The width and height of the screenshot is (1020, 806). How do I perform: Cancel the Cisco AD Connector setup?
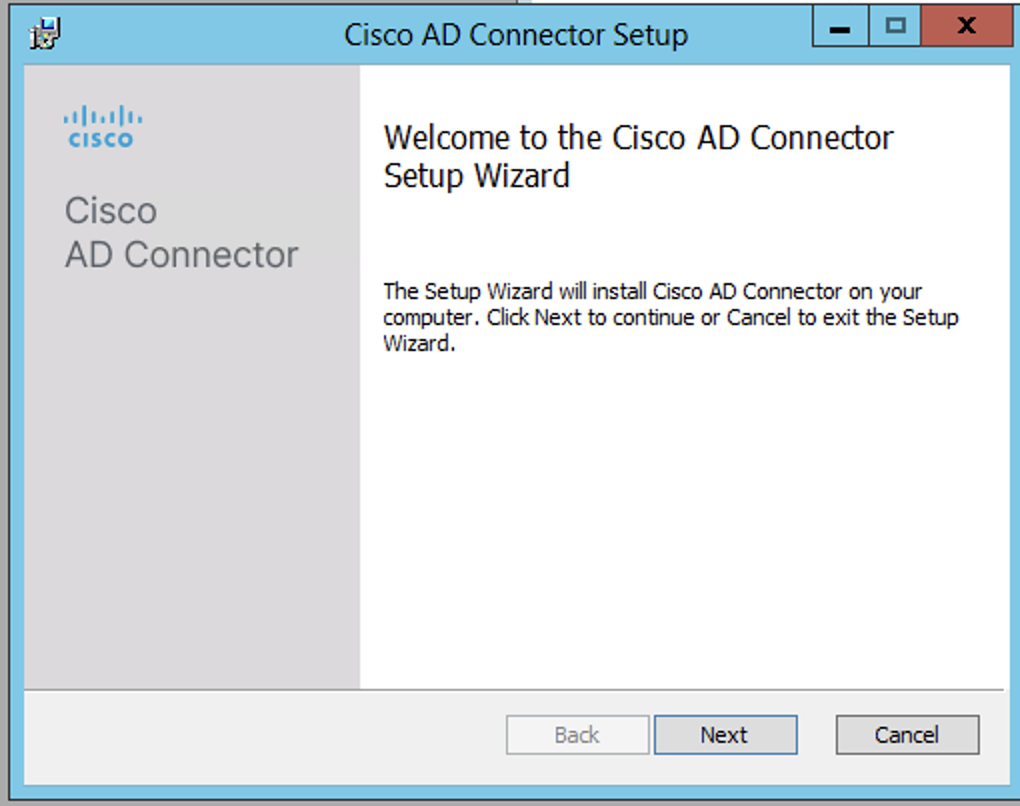(907, 735)
